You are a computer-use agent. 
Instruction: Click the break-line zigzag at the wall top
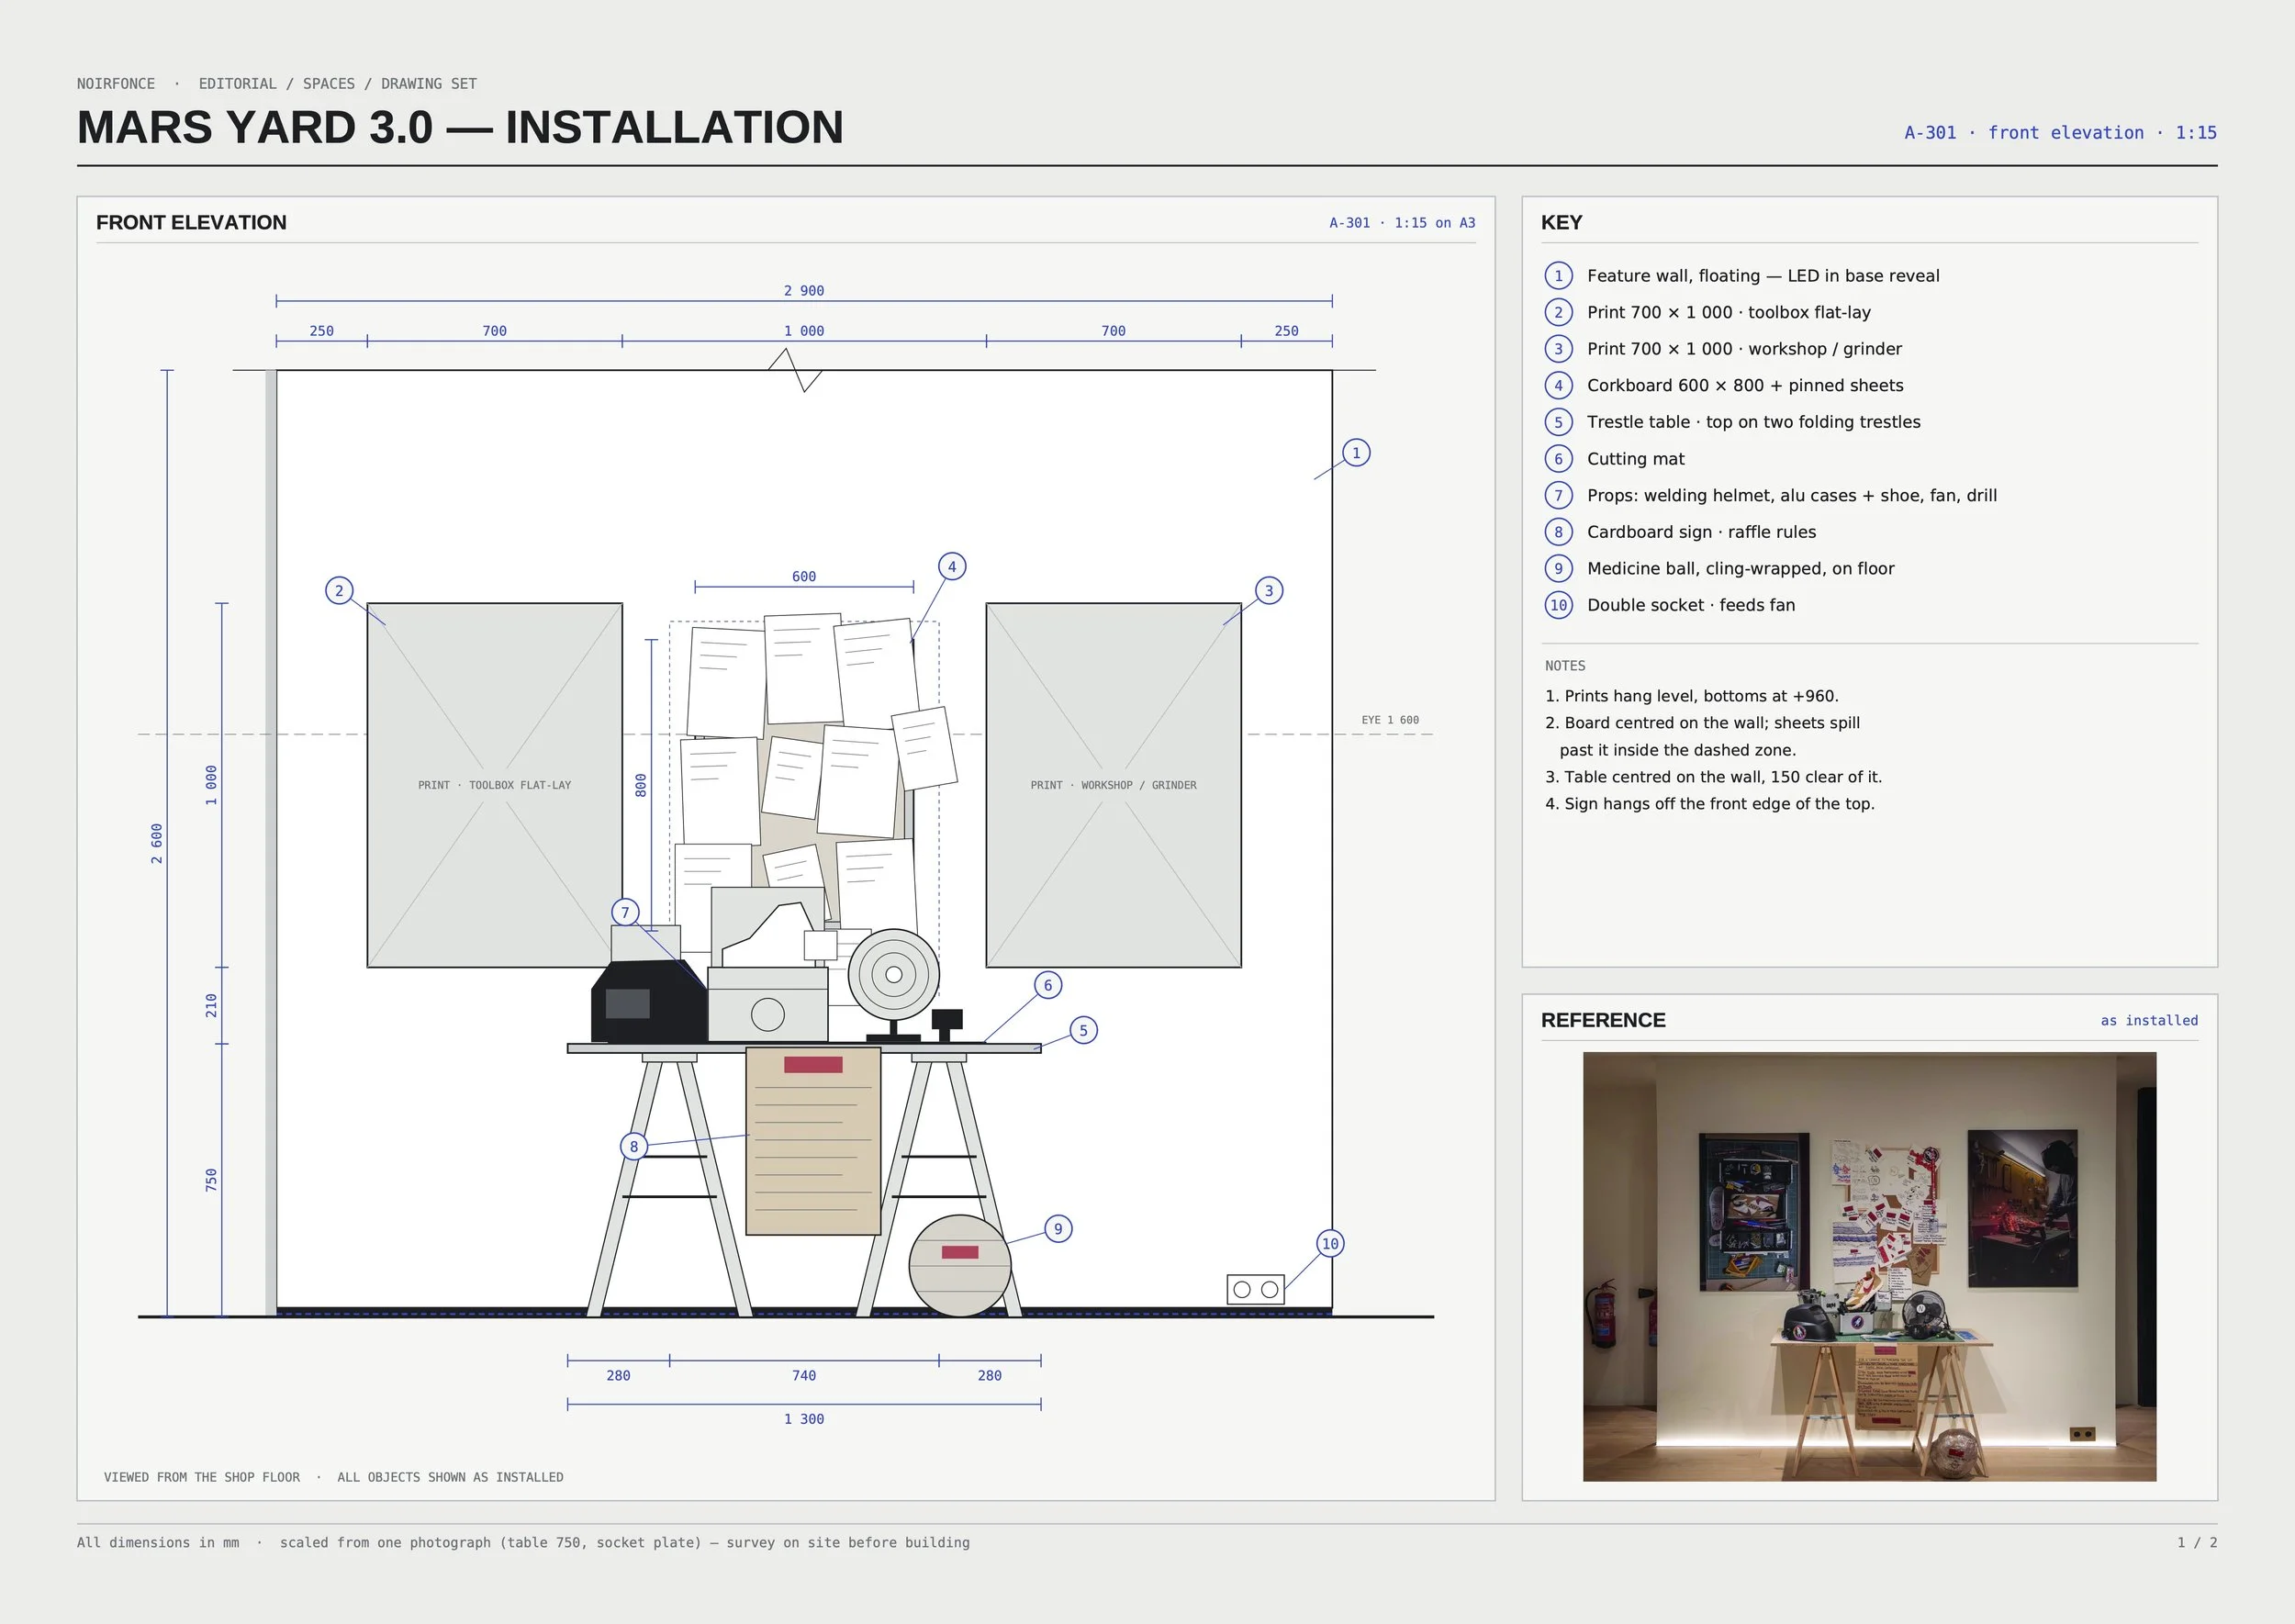pos(796,370)
